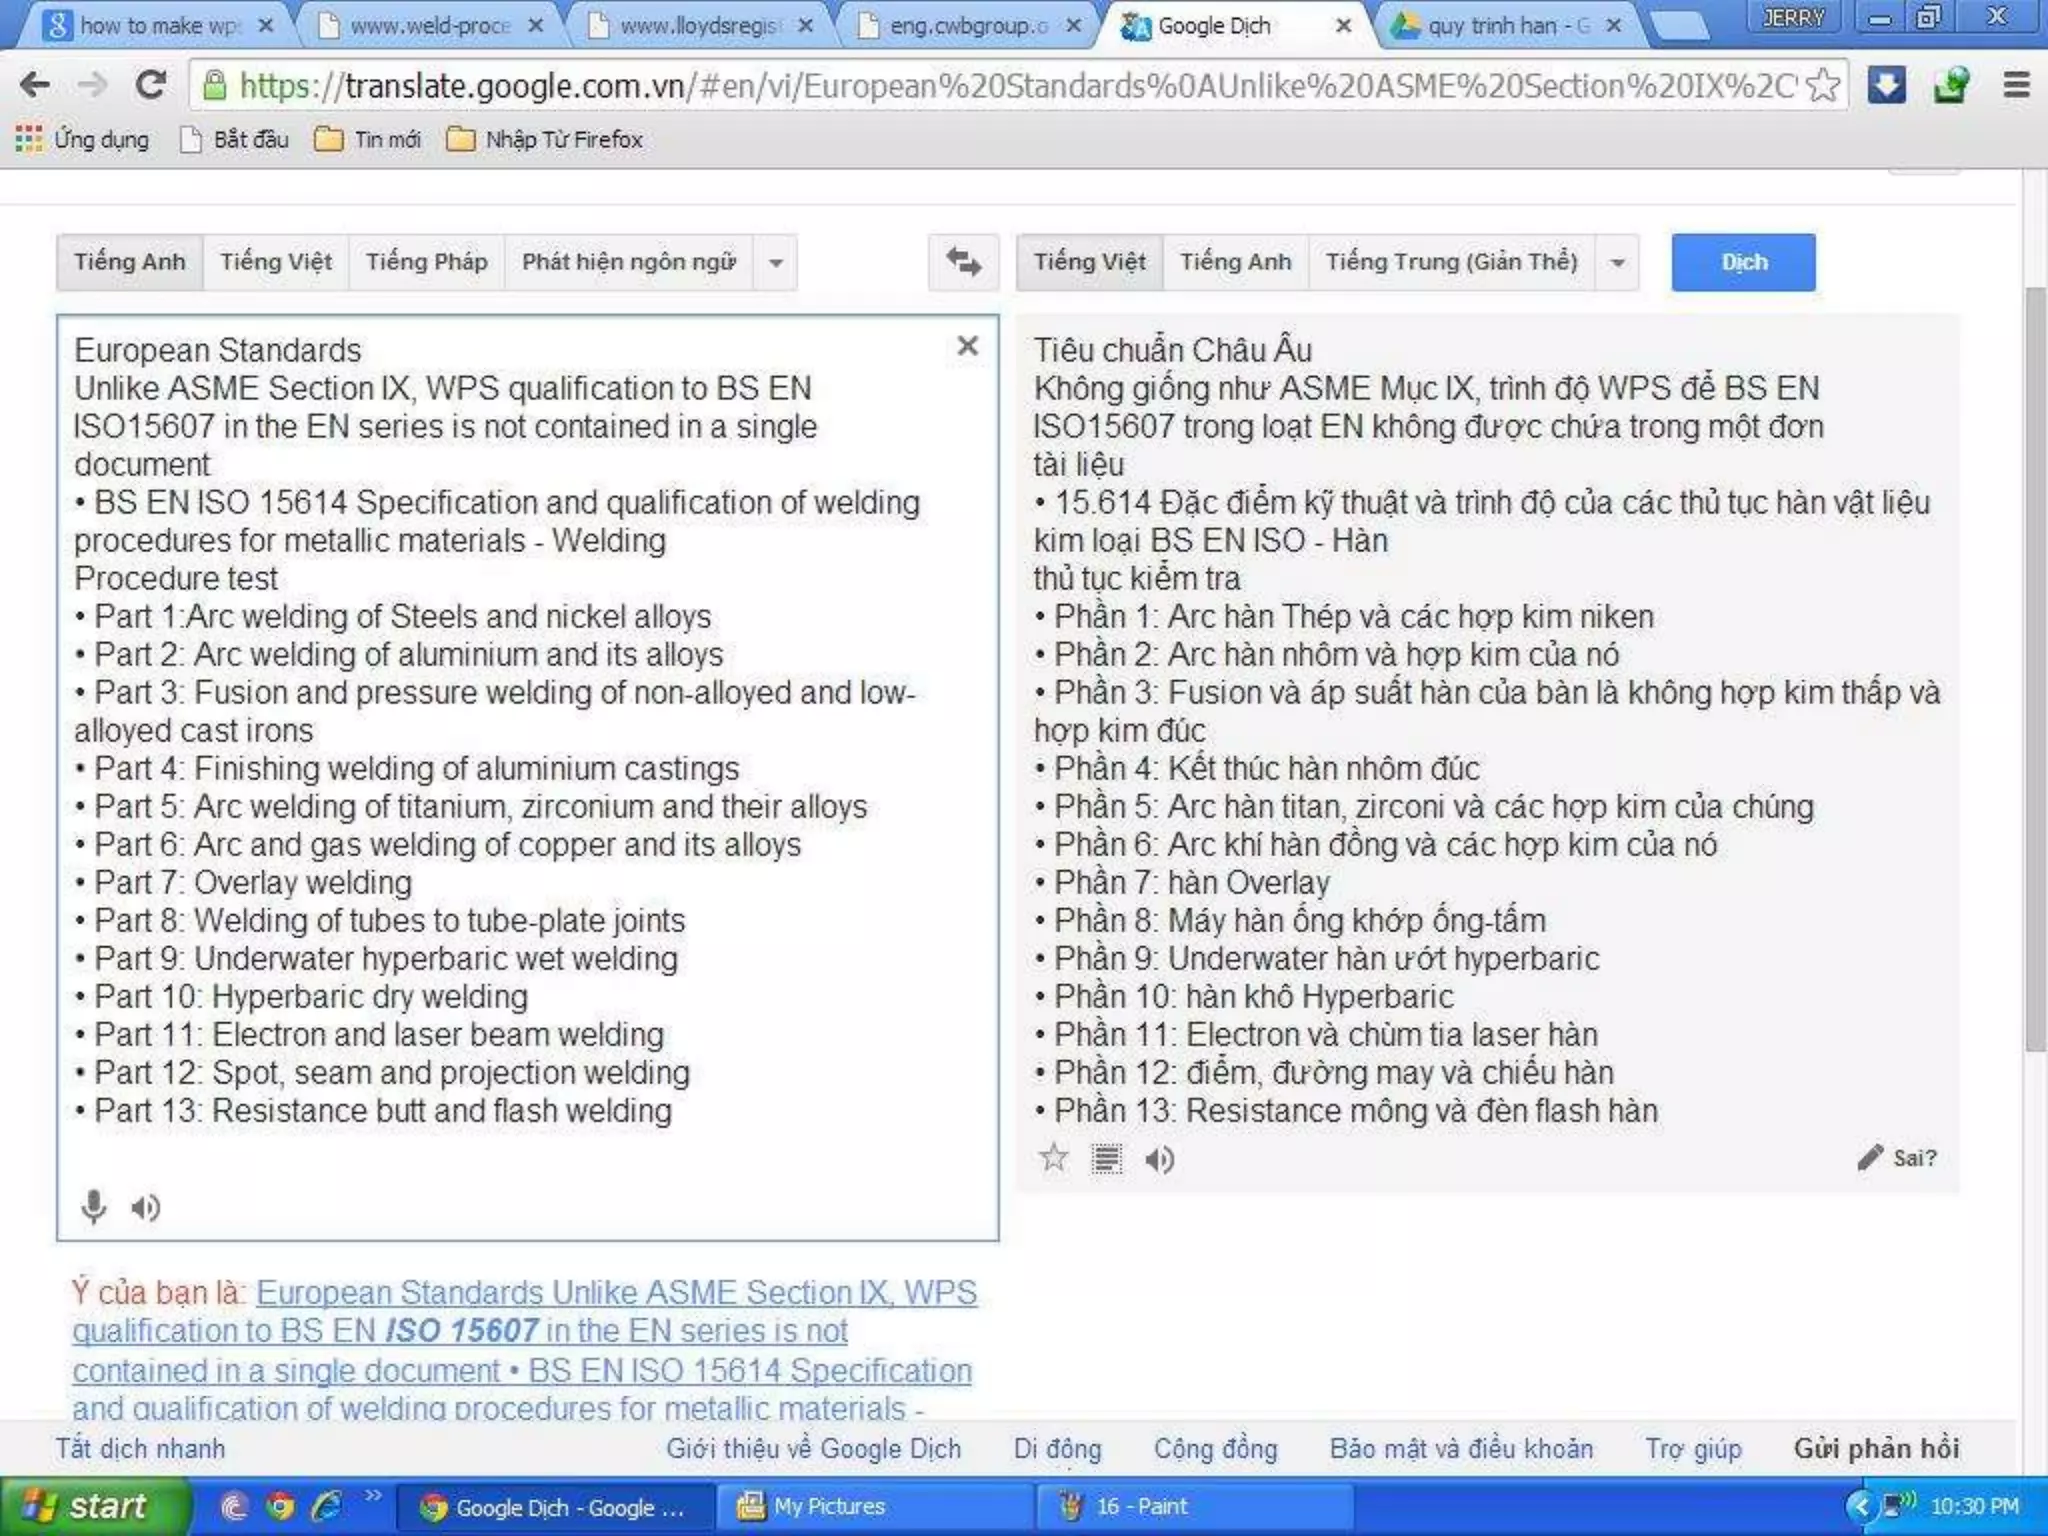Expand source language dropdown arrow
The height and width of the screenshot is (1536, 2048).
776,263
